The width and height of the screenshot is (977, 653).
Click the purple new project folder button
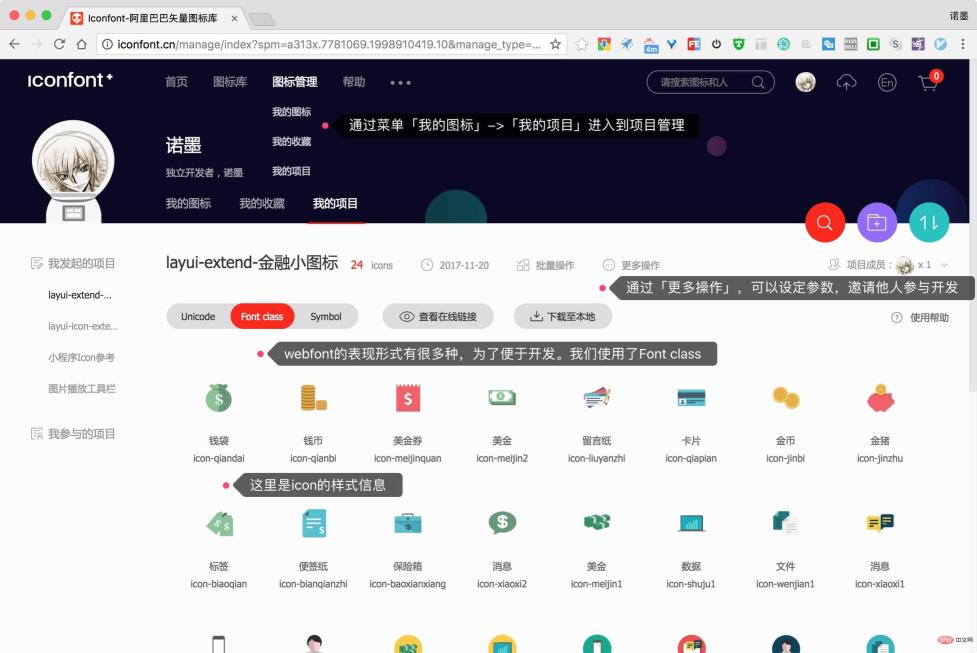tap(877, 222)
